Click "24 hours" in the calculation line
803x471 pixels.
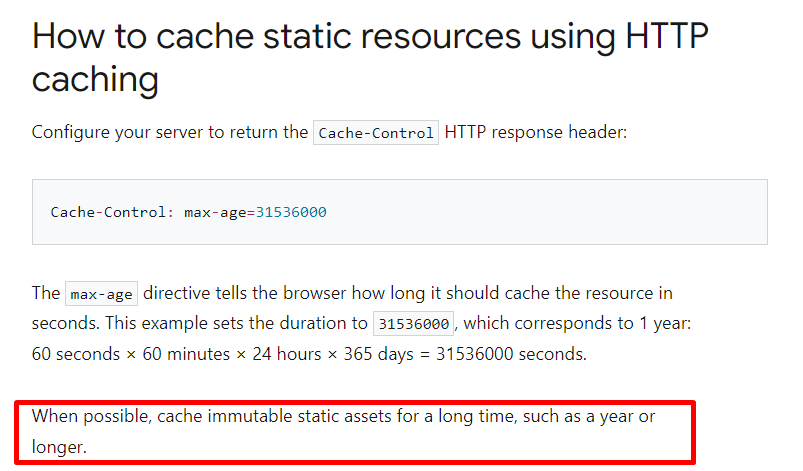(x=287, y=354)
